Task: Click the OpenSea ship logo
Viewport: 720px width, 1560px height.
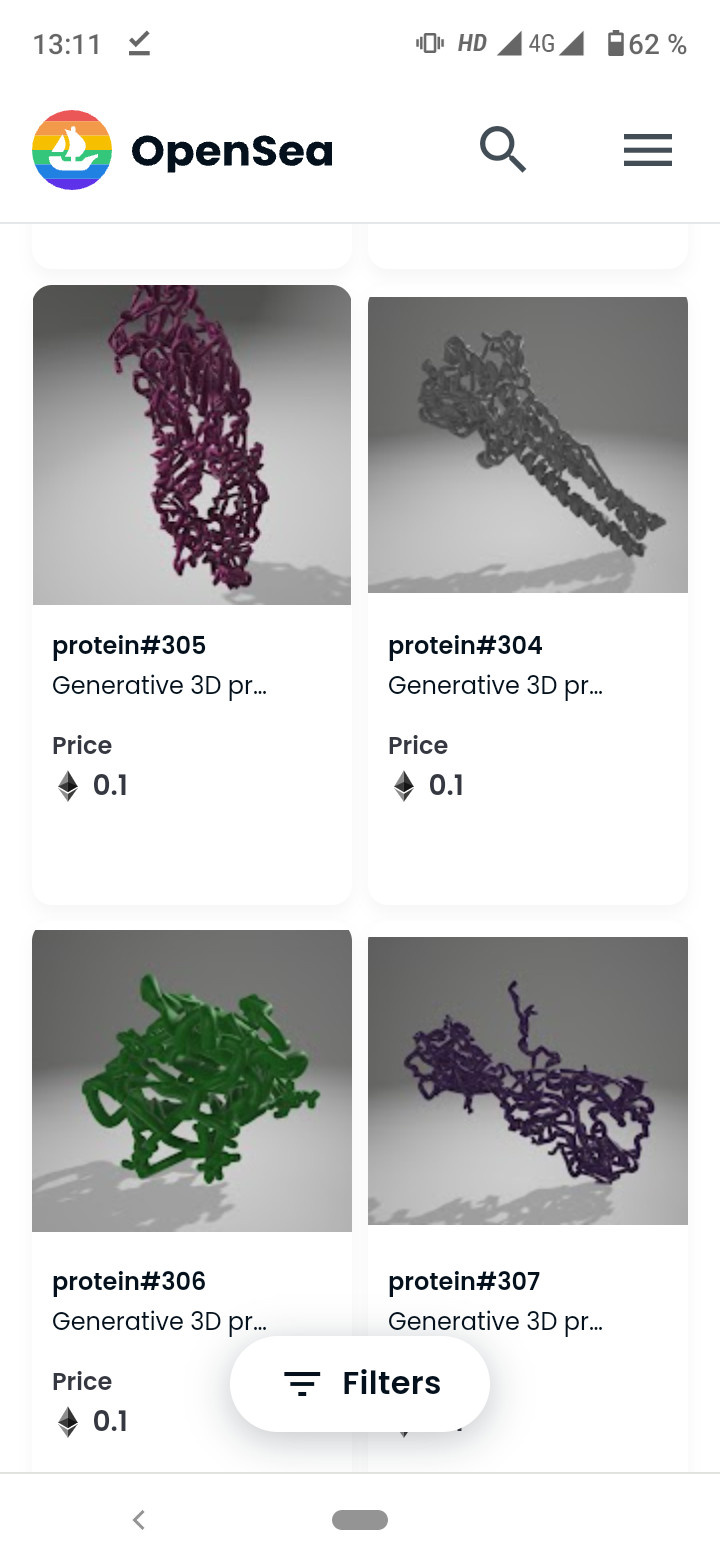Action: click(71, 148)
